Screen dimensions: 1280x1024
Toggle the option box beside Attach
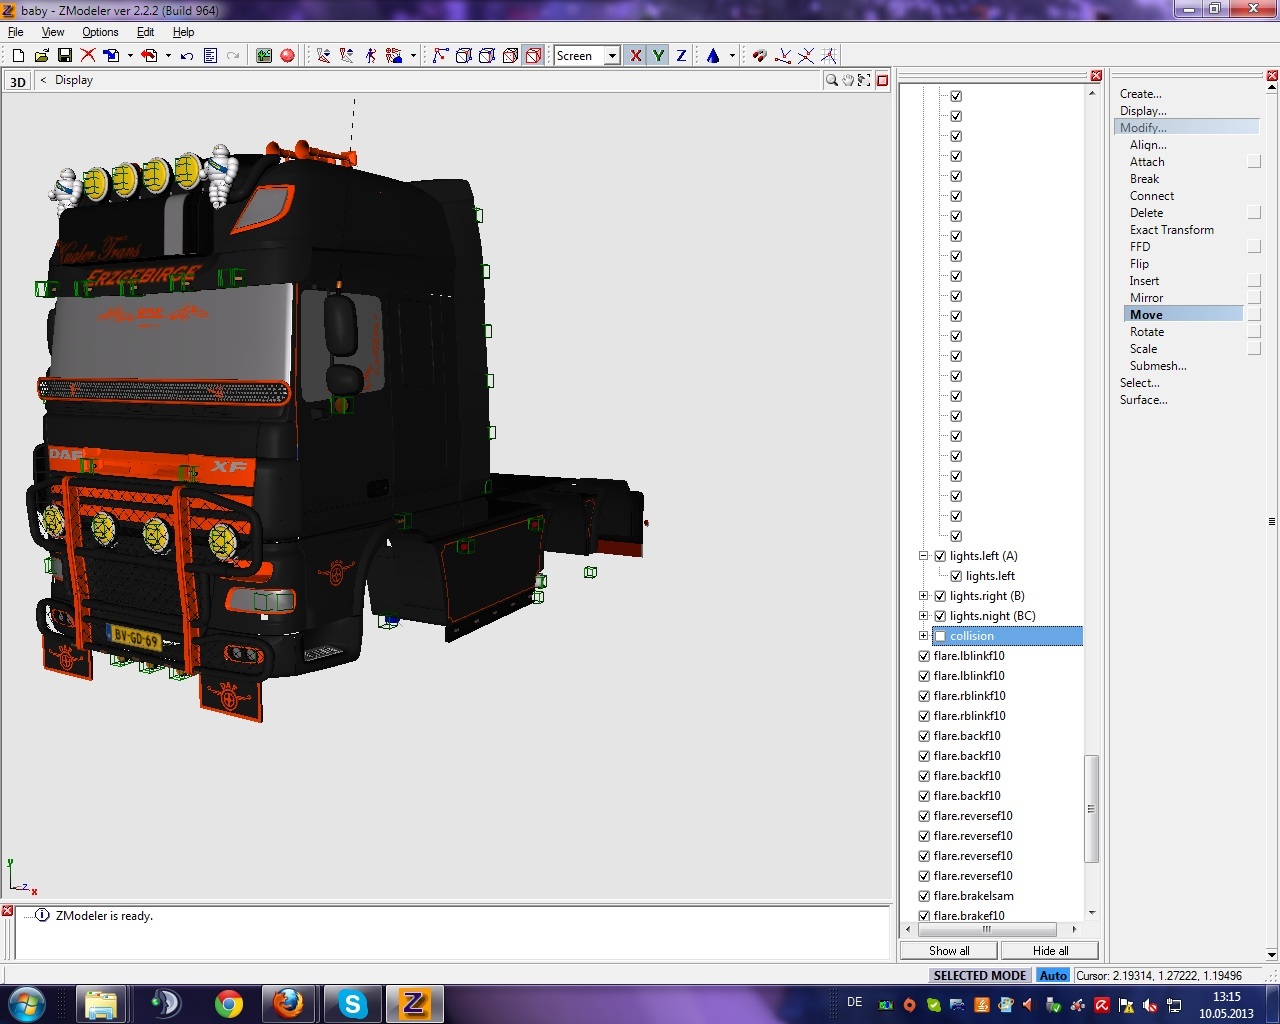[x=1254, y=162]
